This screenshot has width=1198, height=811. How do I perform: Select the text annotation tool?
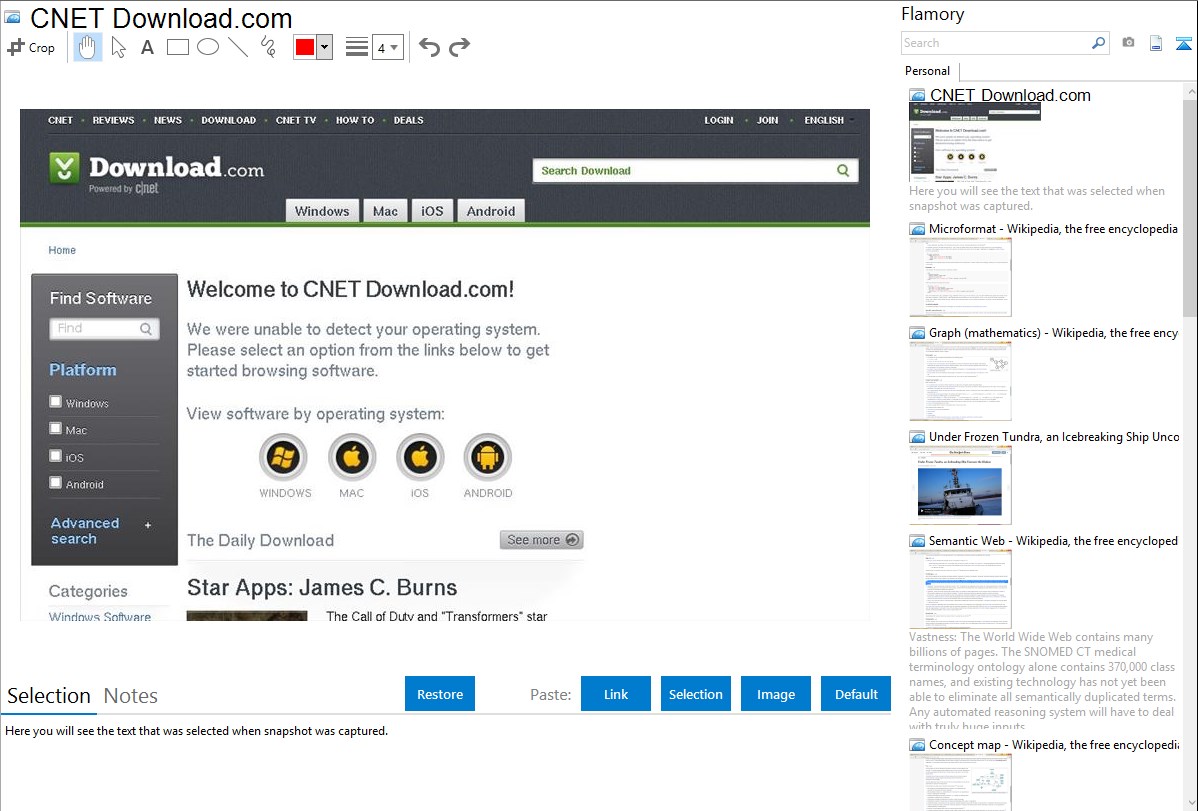point(147,47)
